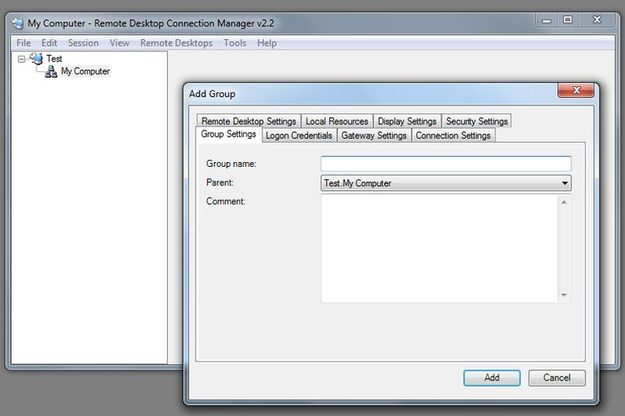Open the Session menu

pyautogui.click(x=83, y=43)
